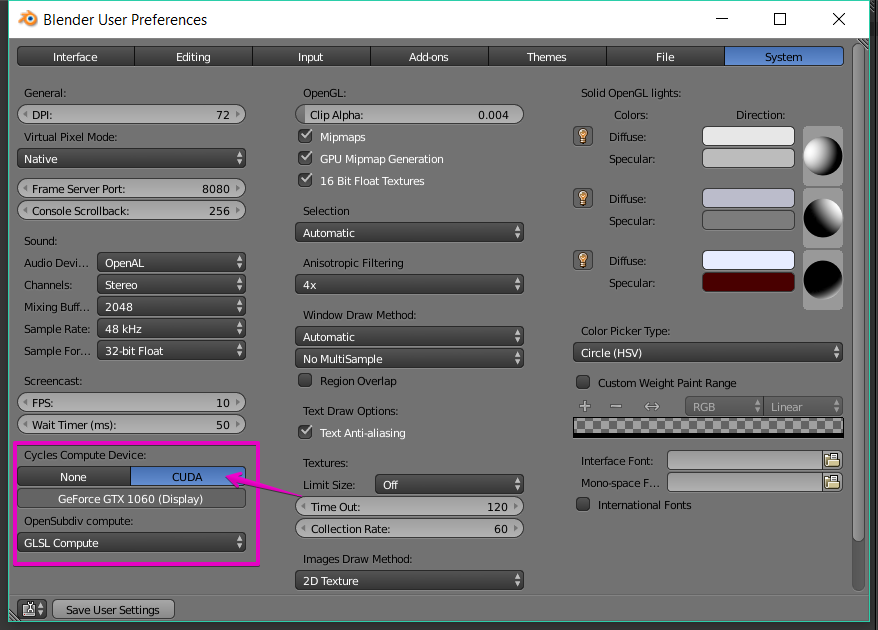The width and height of the screenshot is (878, 630).
Task: Click Frame Server Port field
Action: pos(132,188)
